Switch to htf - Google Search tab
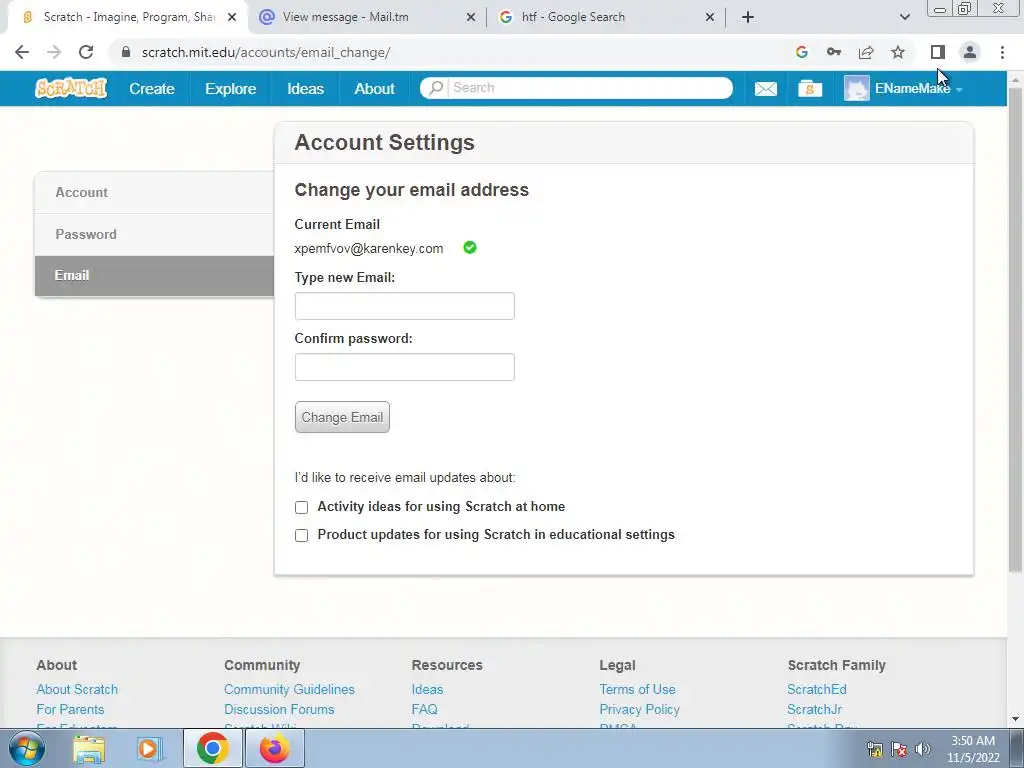Image resolution: width=1024 pixels, height=768 pixels. point(606,17)
